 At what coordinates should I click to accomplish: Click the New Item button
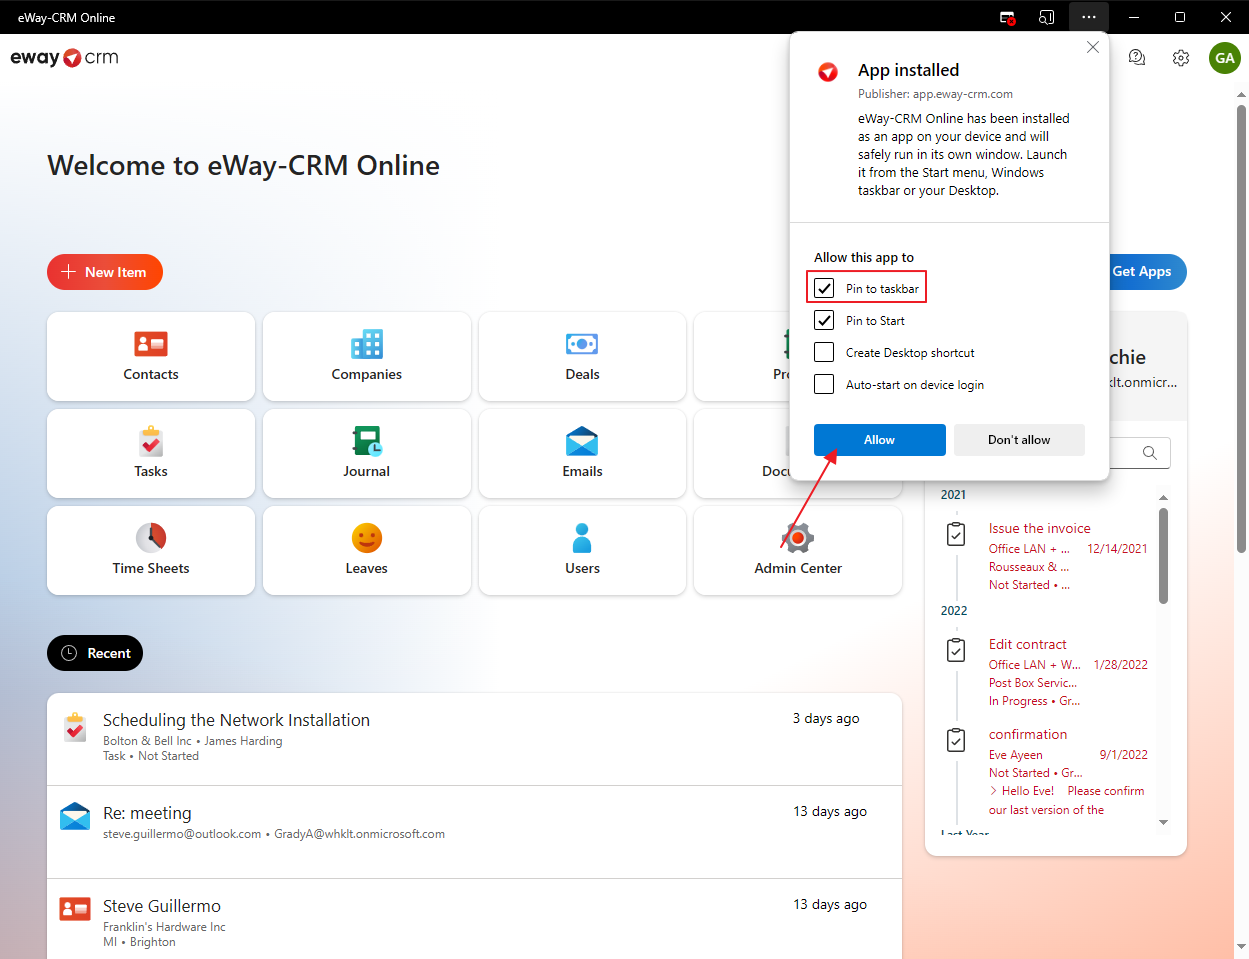click(105, 272)
